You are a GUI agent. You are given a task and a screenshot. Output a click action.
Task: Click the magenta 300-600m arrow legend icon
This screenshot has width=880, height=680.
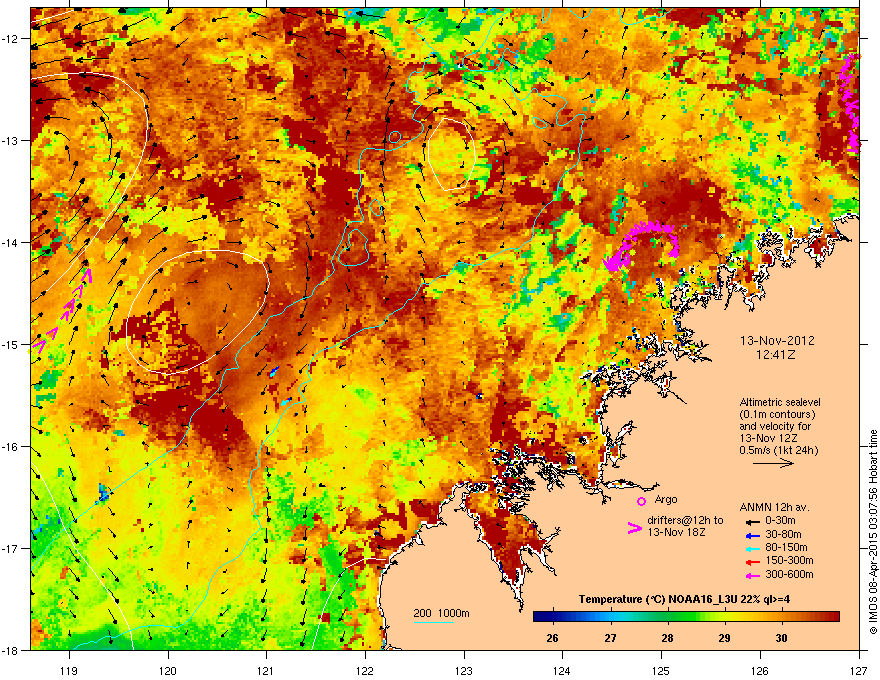click(x=753, y=575)
